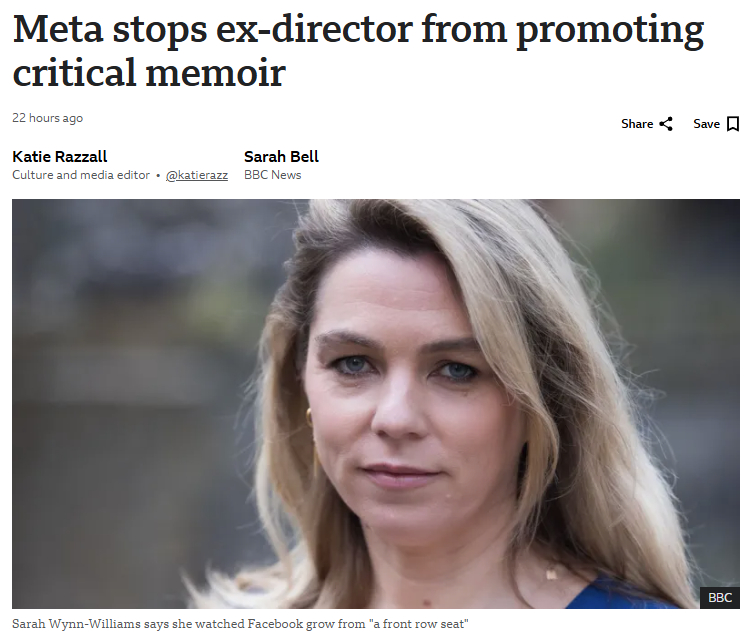Click the 'Culture and media editor' subtitle
756x639 pixels.
81,175
